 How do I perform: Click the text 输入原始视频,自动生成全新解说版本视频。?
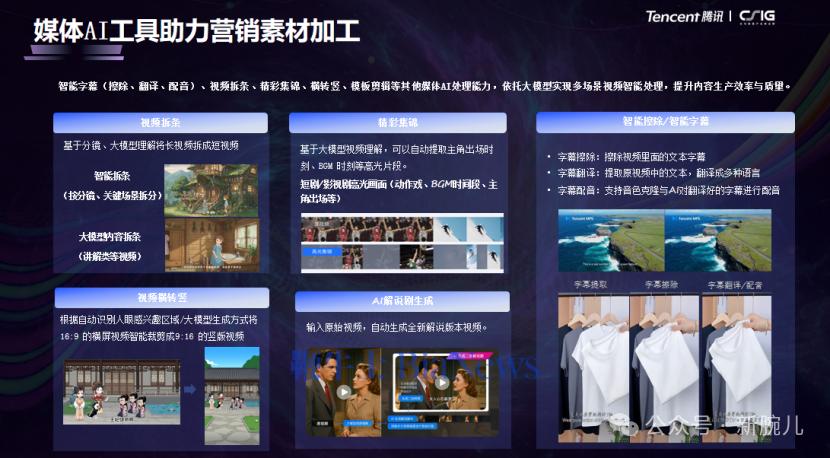396,327
